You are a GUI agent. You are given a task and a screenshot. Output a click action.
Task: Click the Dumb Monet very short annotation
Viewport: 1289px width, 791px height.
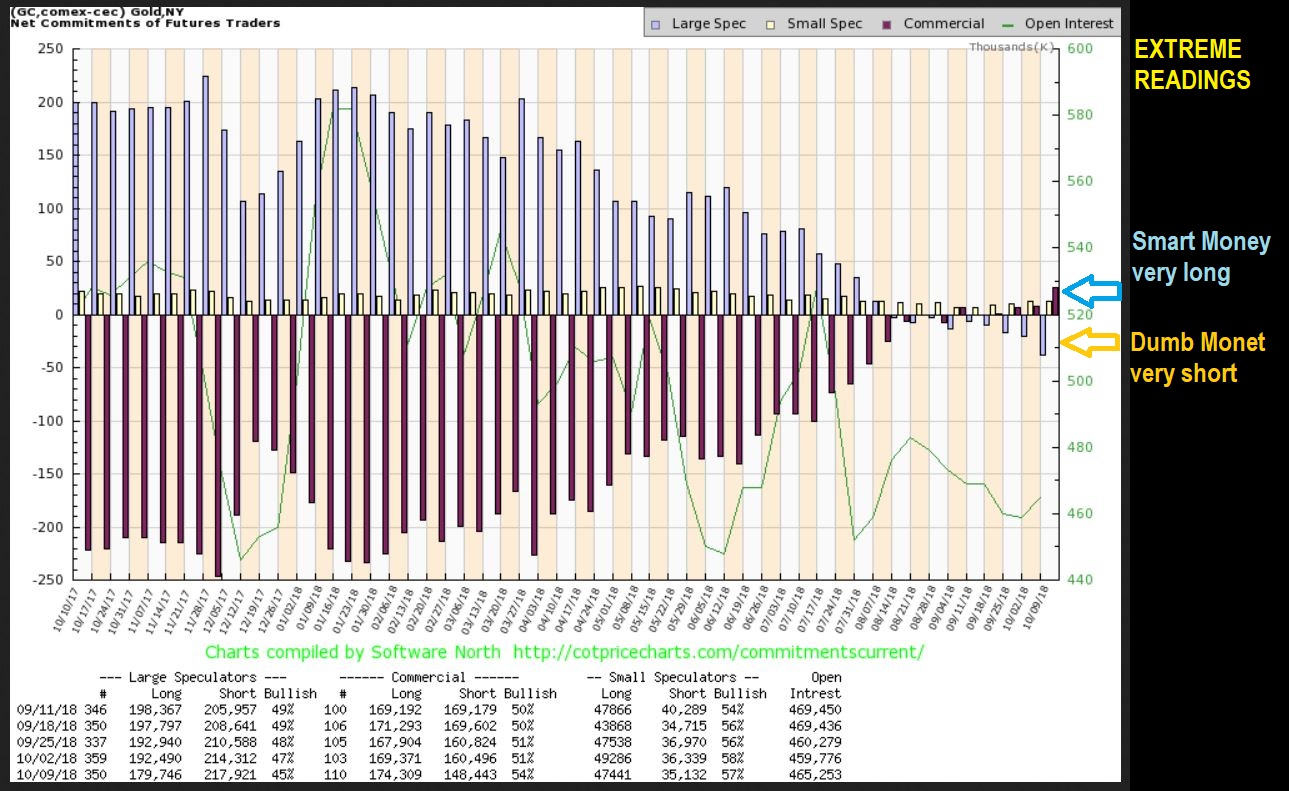pyautogui.click(x=1197, y=358)
